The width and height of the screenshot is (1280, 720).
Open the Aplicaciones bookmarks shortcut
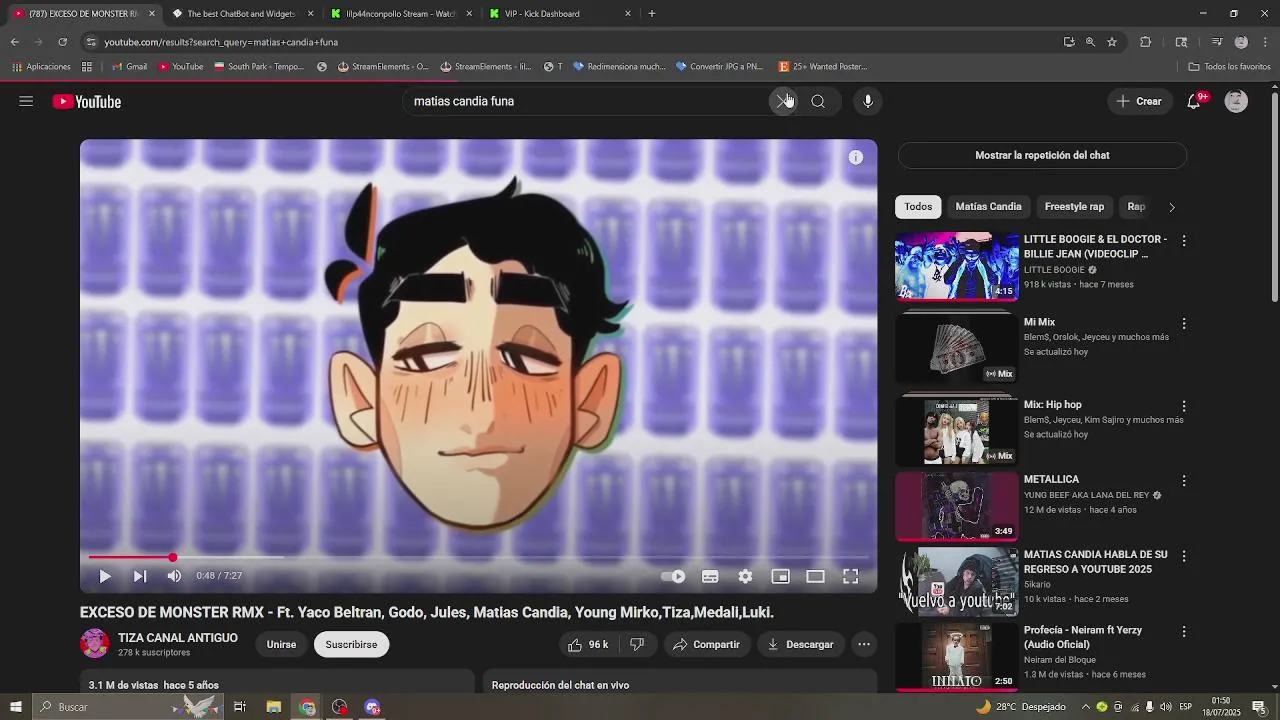coord(41,67)
